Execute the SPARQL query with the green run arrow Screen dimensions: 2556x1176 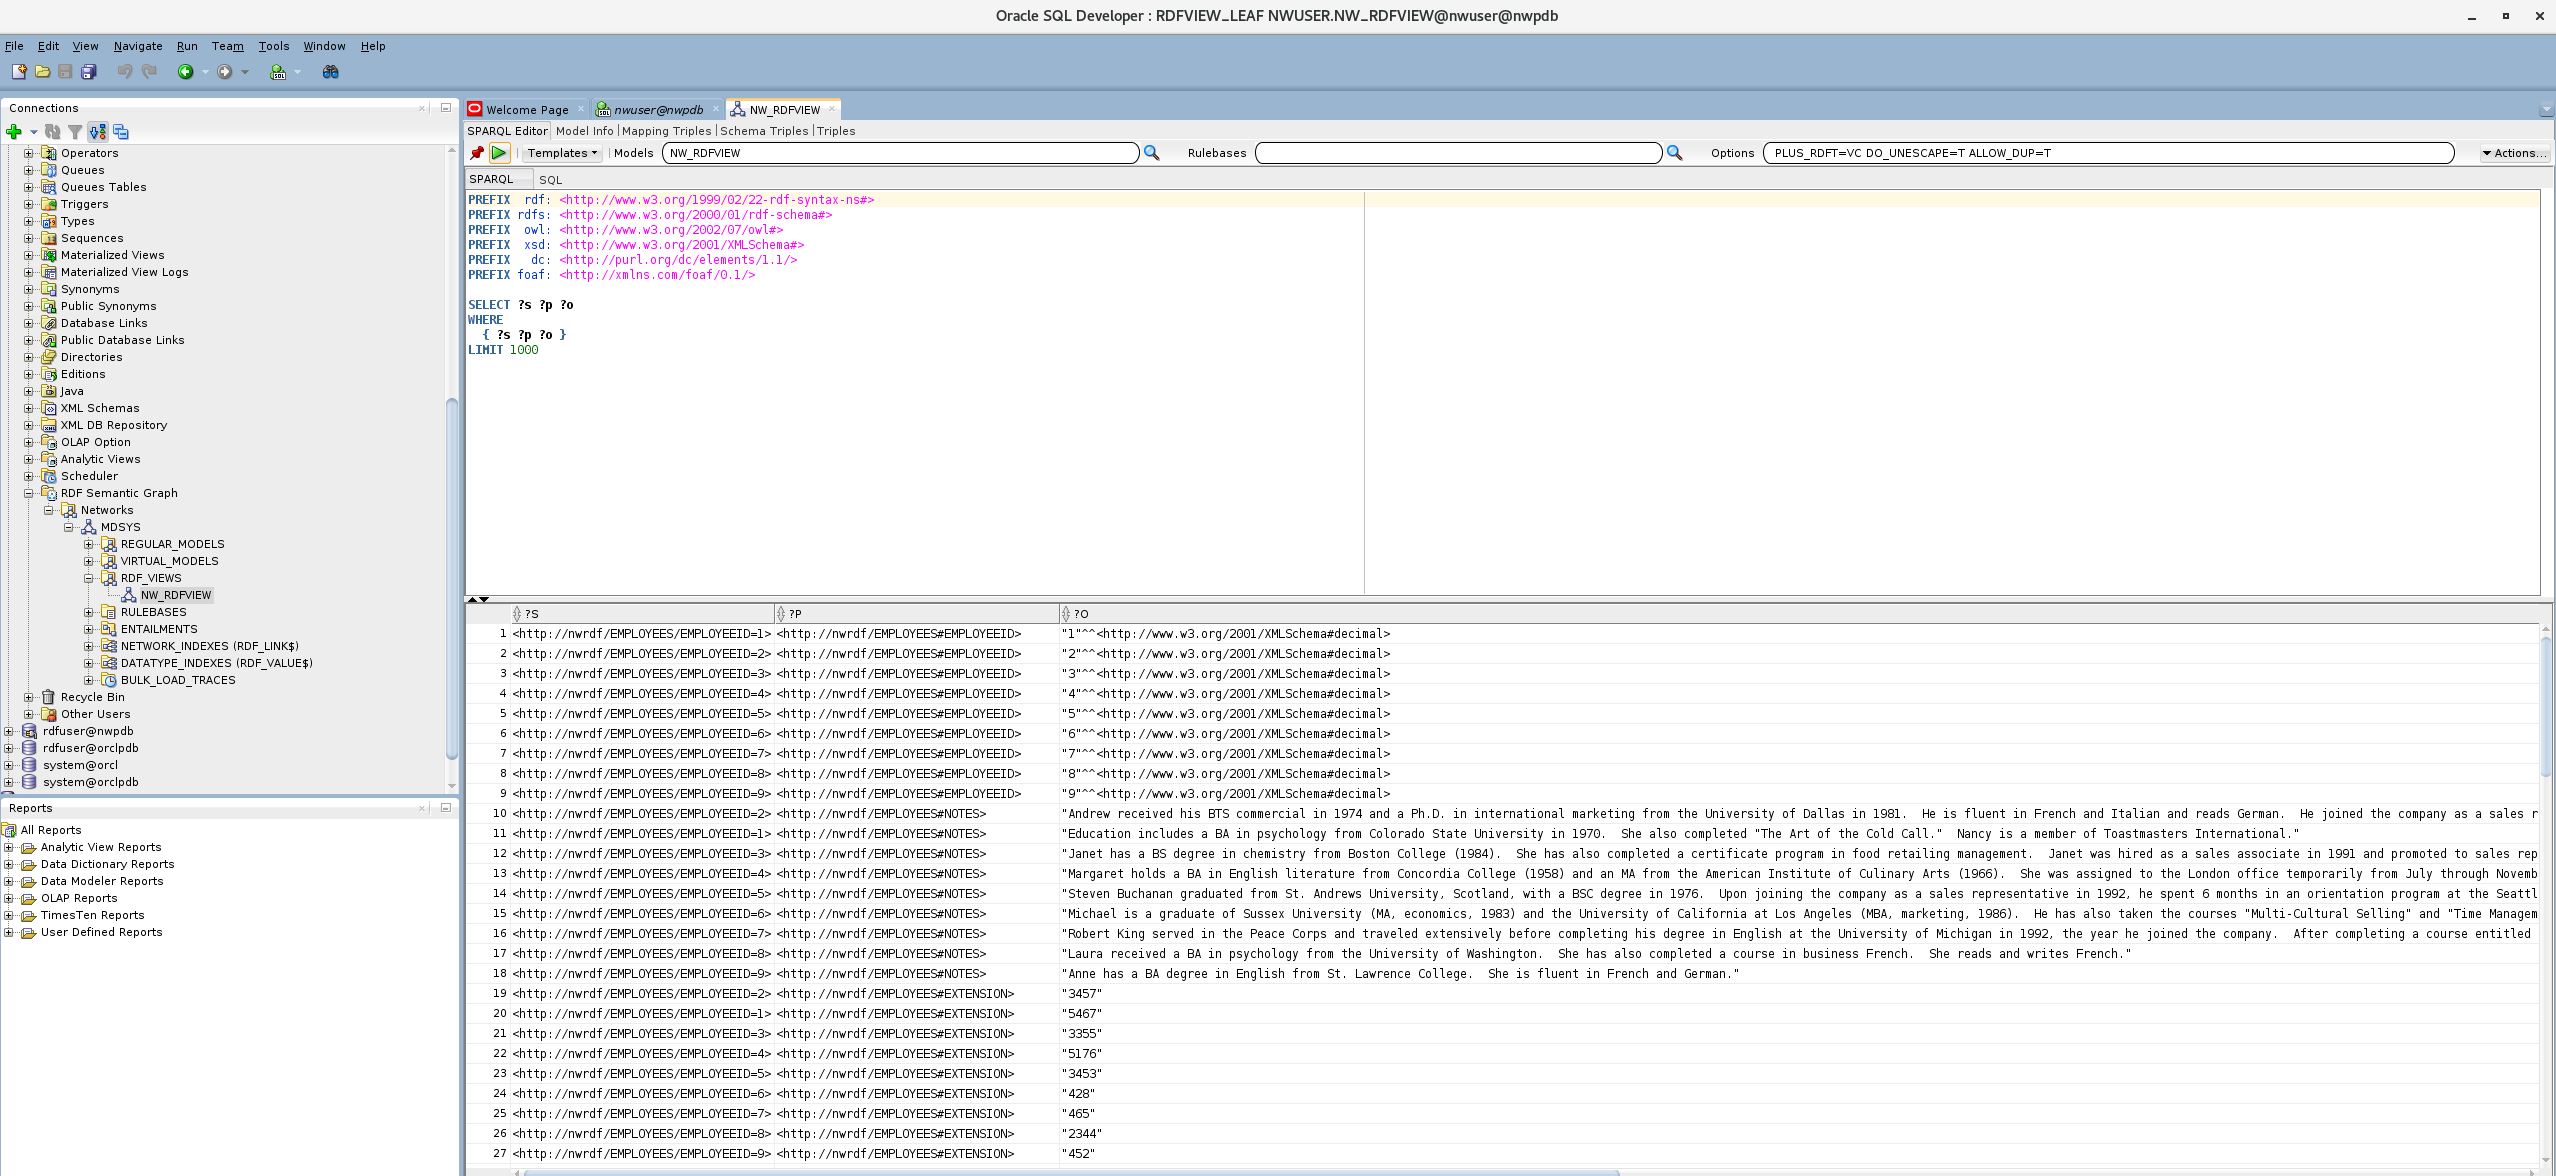500,153
